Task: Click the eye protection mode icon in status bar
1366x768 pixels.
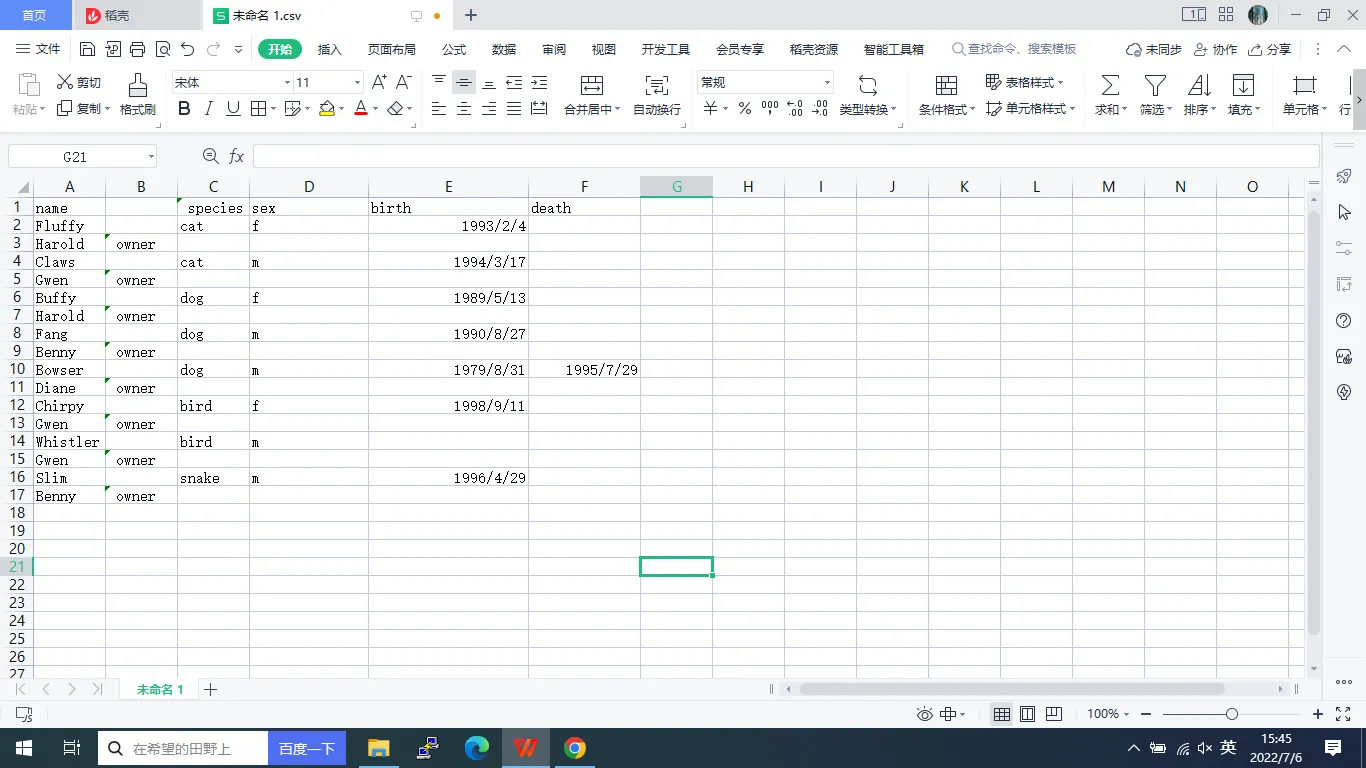Action: [x=925, y=714]
